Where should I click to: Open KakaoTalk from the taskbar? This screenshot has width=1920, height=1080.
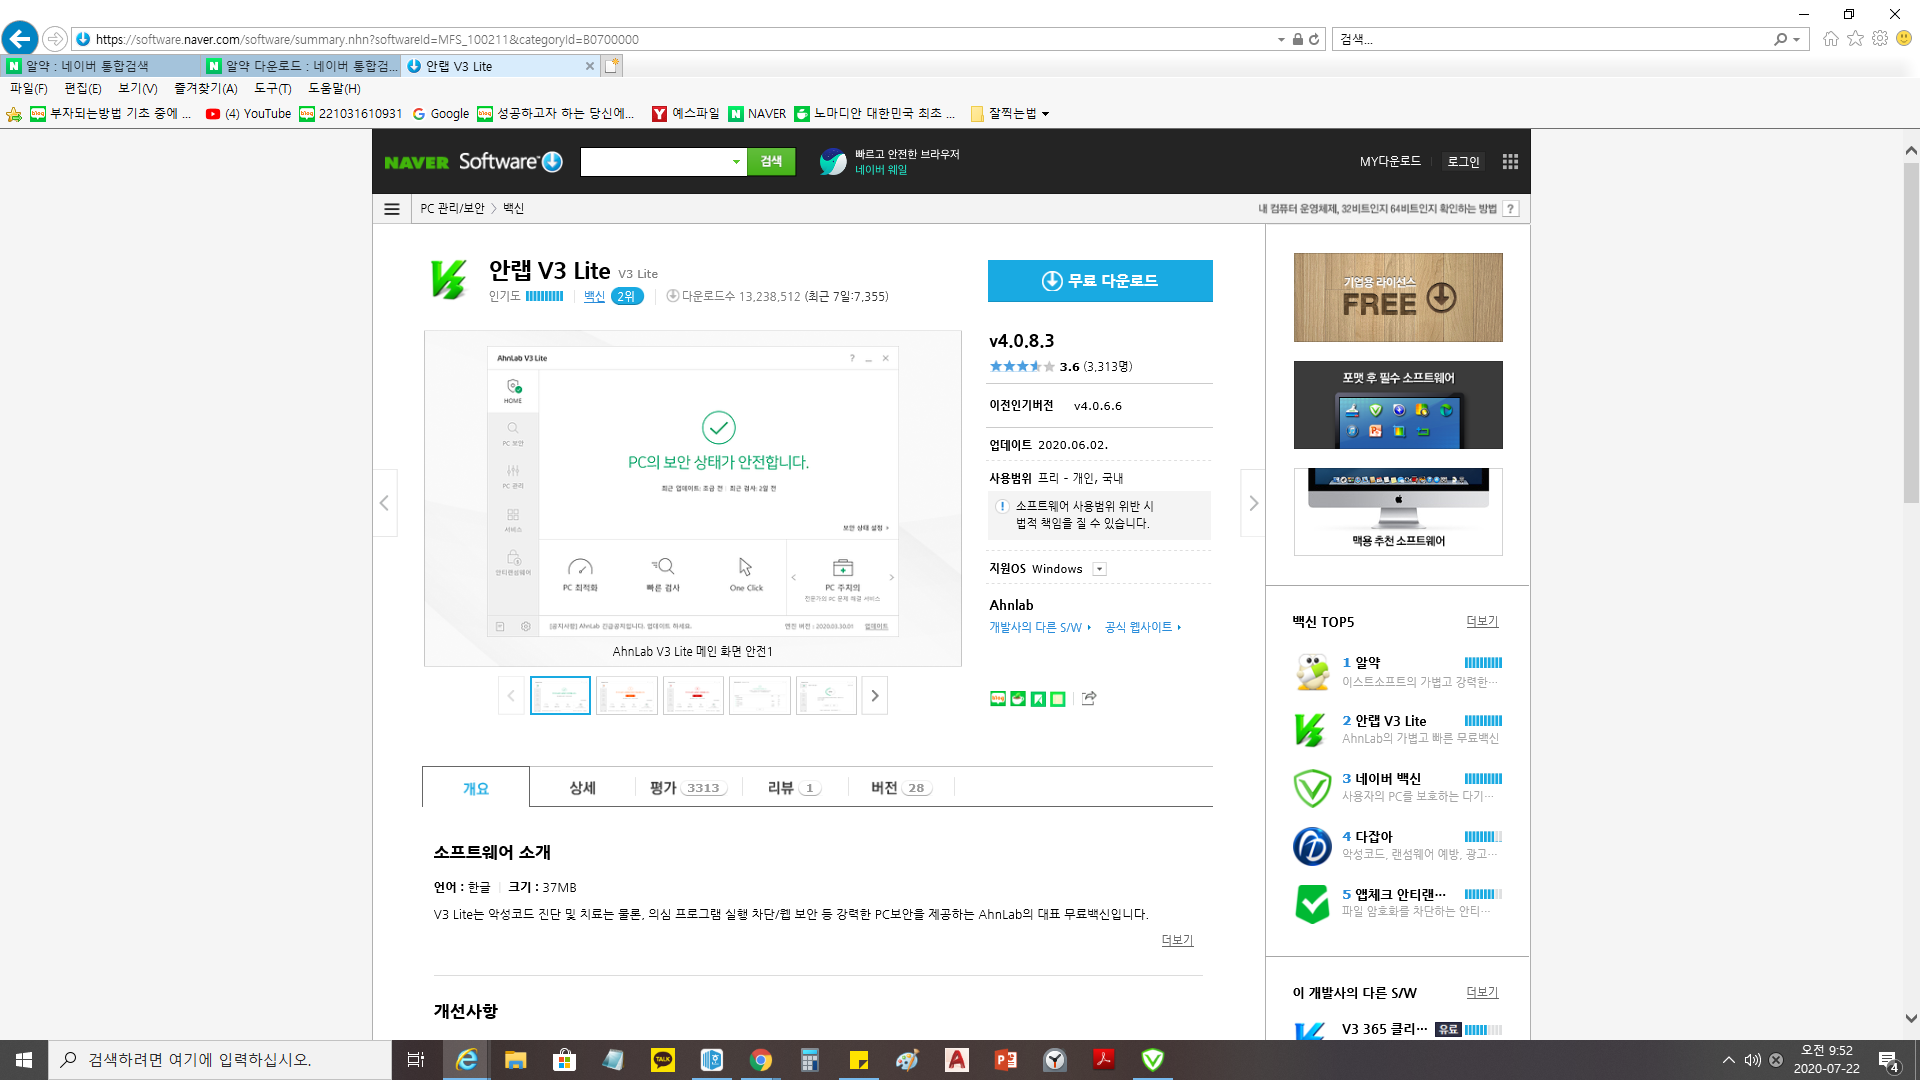(663, 1060)
